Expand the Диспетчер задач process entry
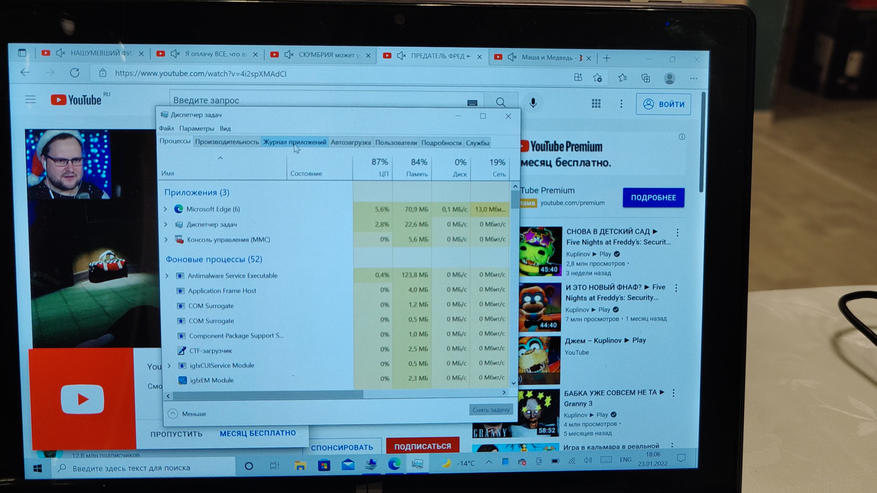877x493 pixels. pyautogui.click(x=166, y=225)
